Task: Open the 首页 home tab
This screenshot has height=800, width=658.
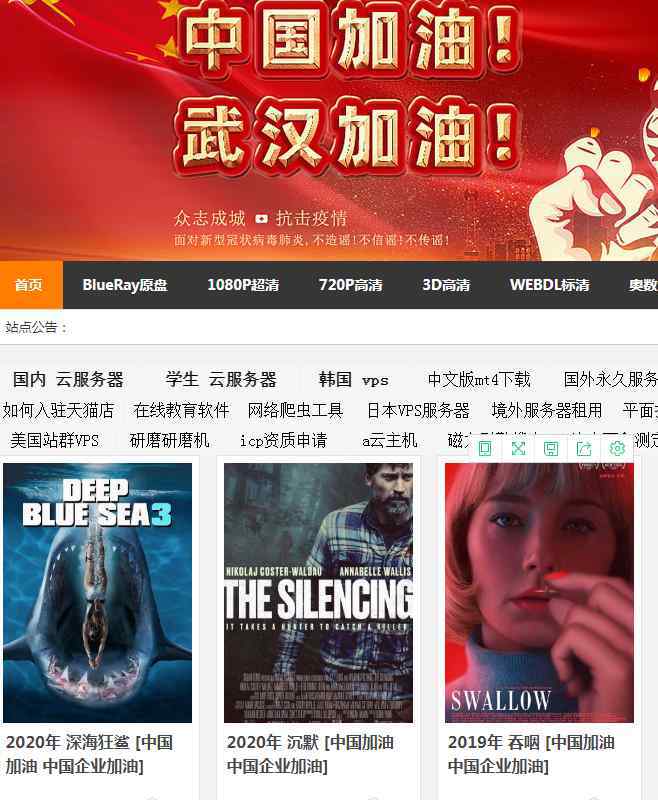Action: coord(31,285)
